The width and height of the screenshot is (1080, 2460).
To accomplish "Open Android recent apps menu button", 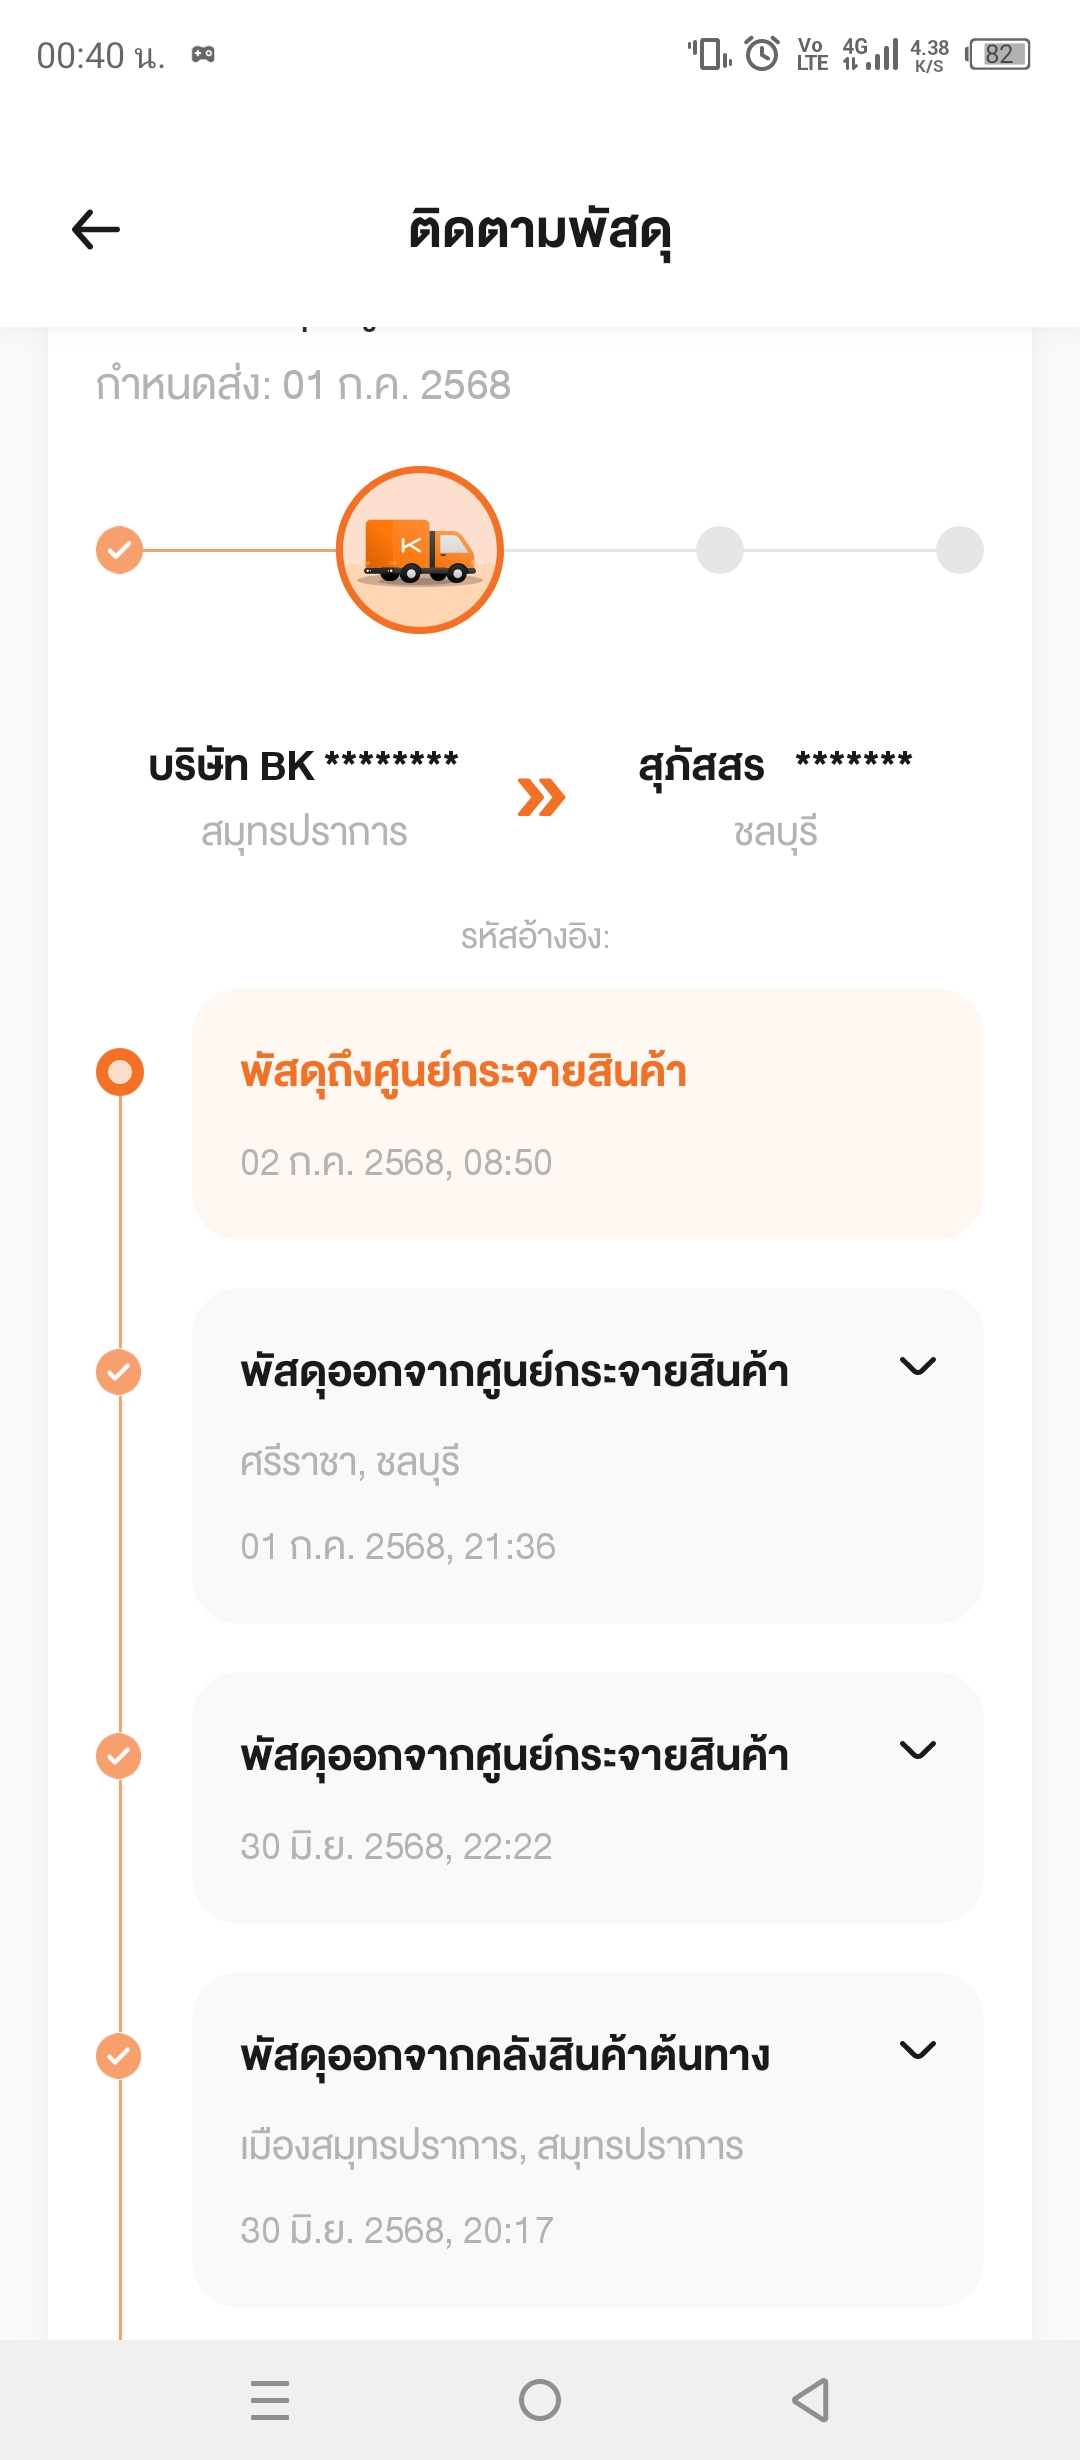I will pyautogui.click(x=270, y=2400).
